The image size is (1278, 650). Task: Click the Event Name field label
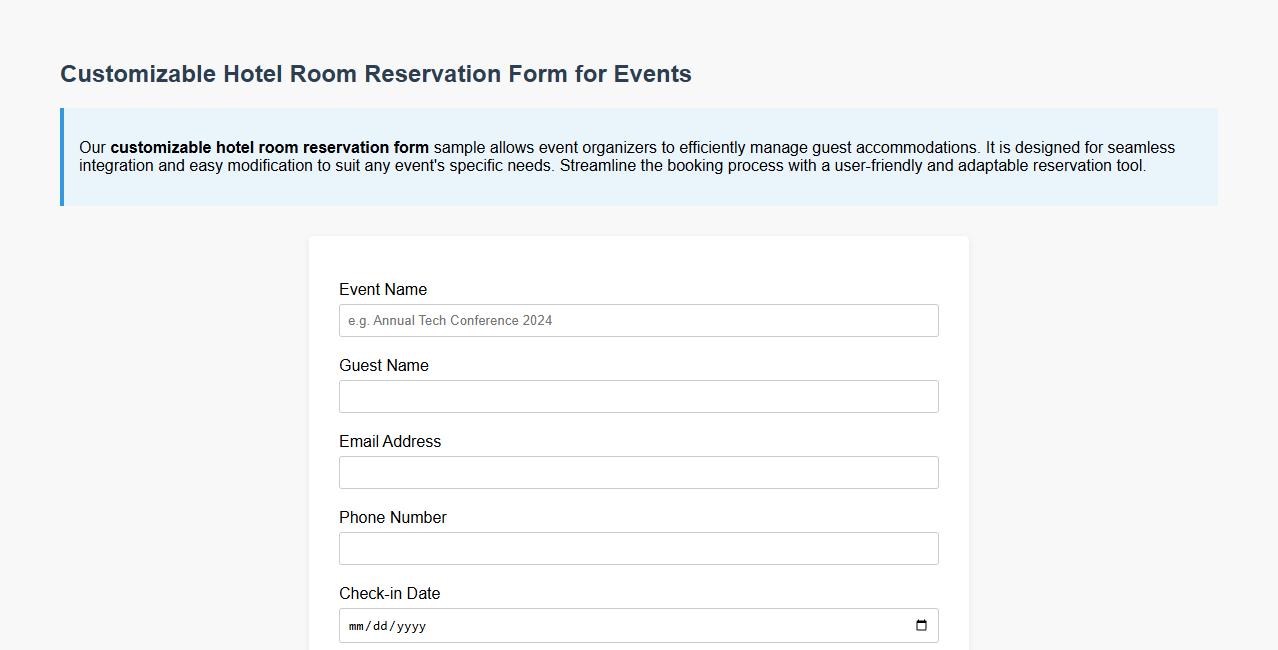pyautogui.click(x=383, y=289)
